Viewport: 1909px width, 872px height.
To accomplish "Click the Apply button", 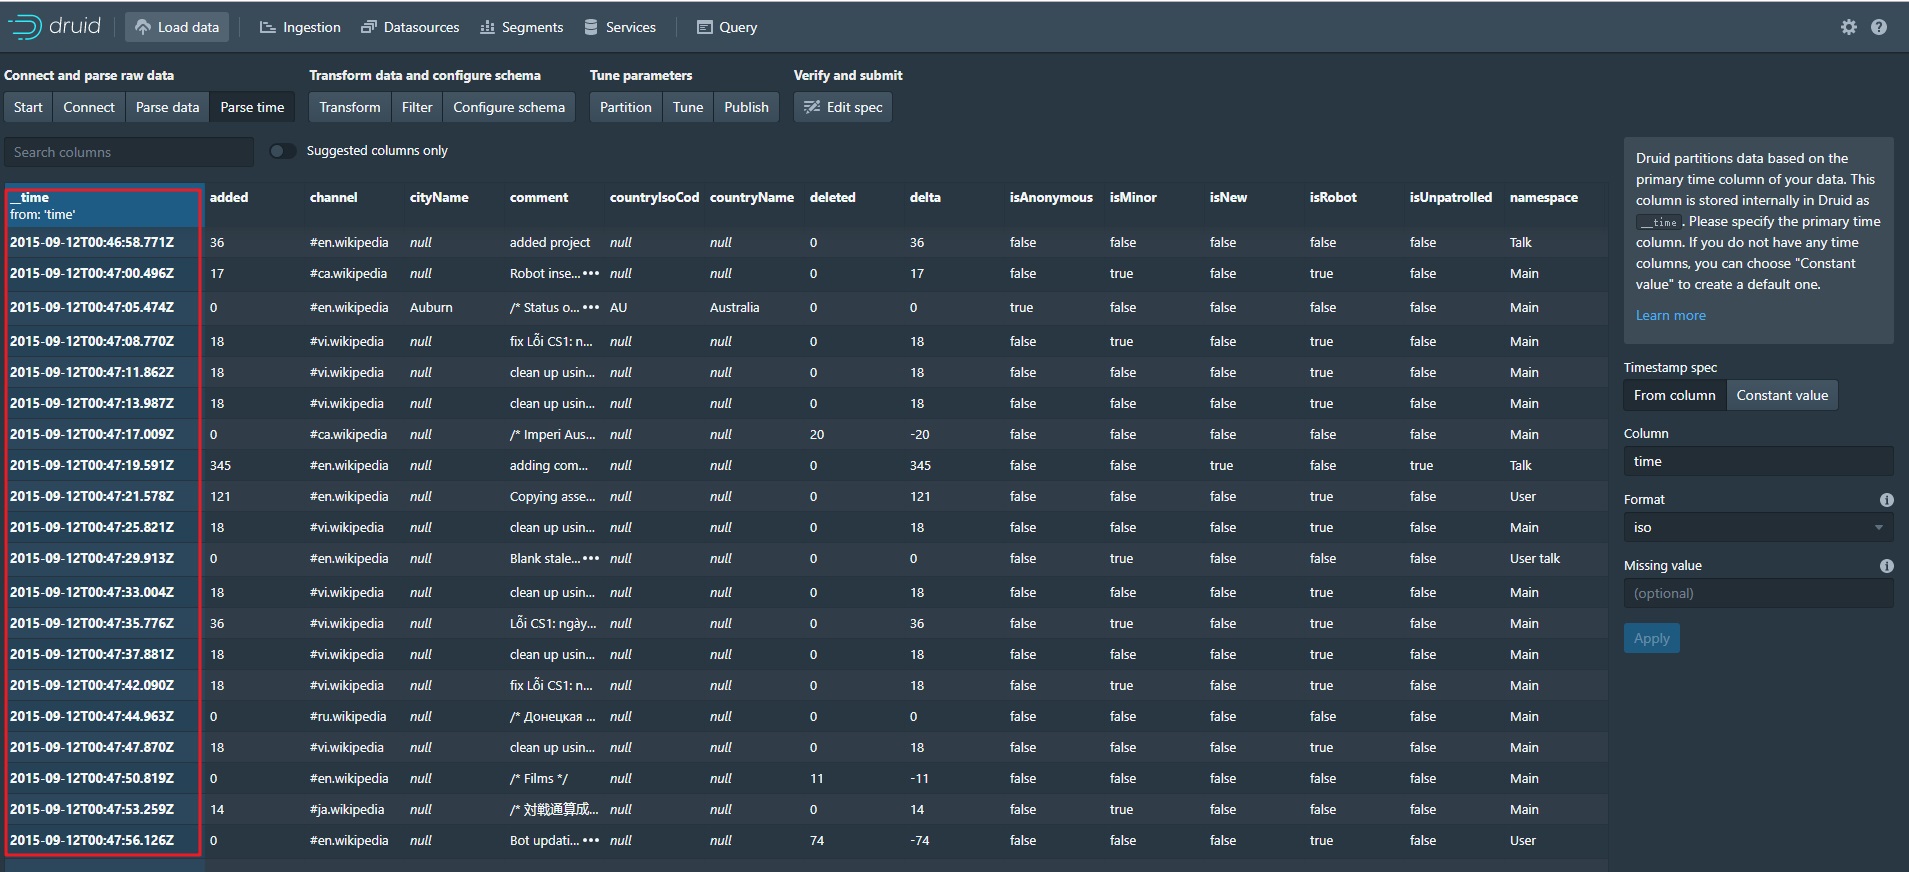I will pyautogui.click(x=1651, y=639).
